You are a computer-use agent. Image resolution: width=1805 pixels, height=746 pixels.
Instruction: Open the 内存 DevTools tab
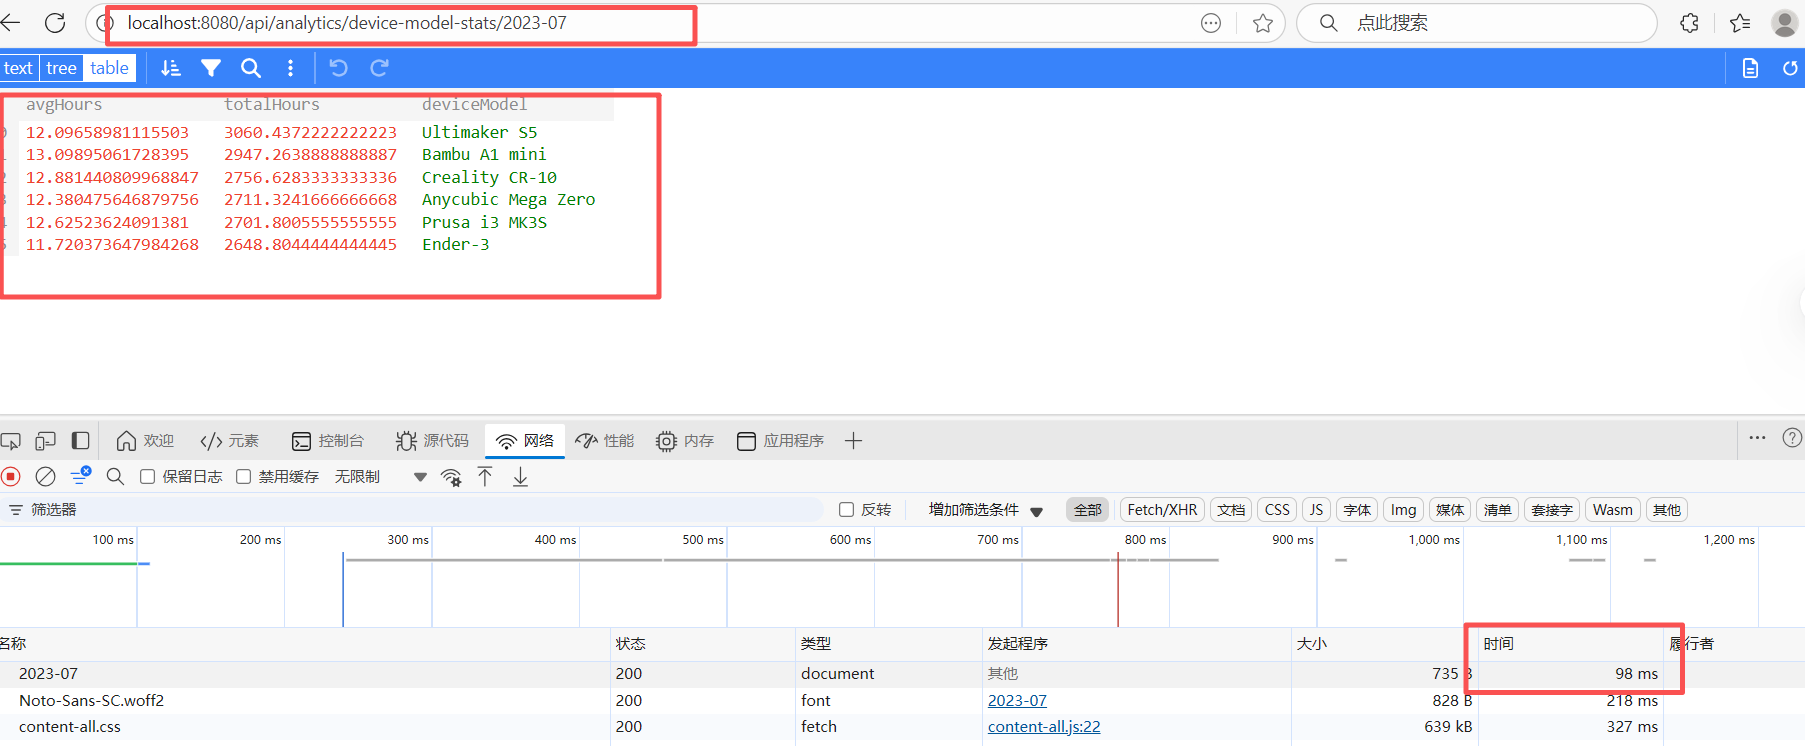[x=685, y=441]
